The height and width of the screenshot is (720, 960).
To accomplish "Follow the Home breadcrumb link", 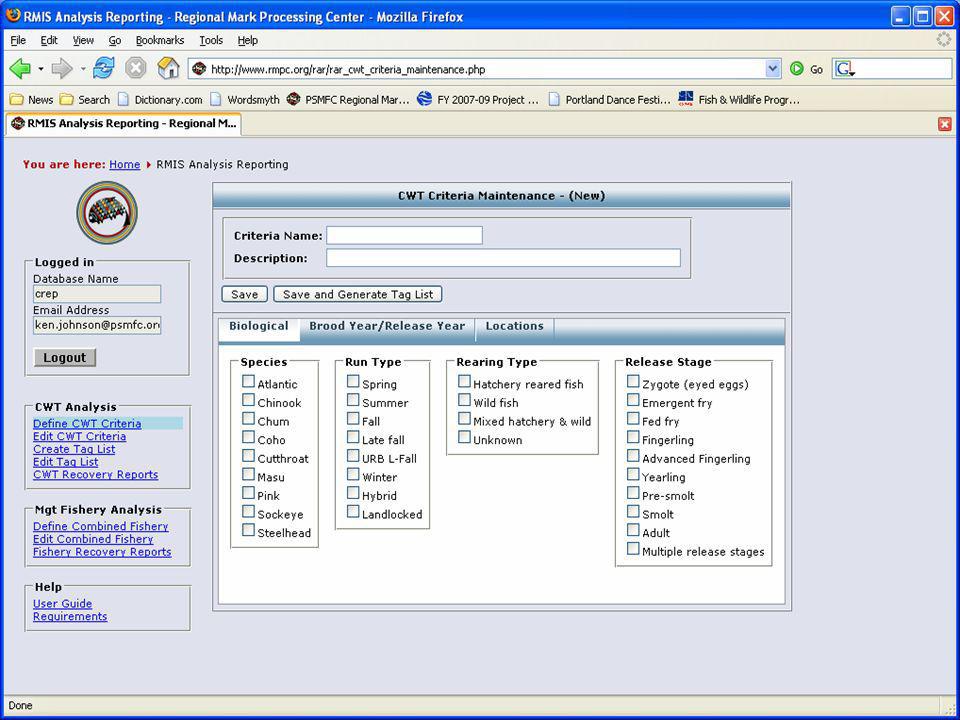I will tap(125, 164).
